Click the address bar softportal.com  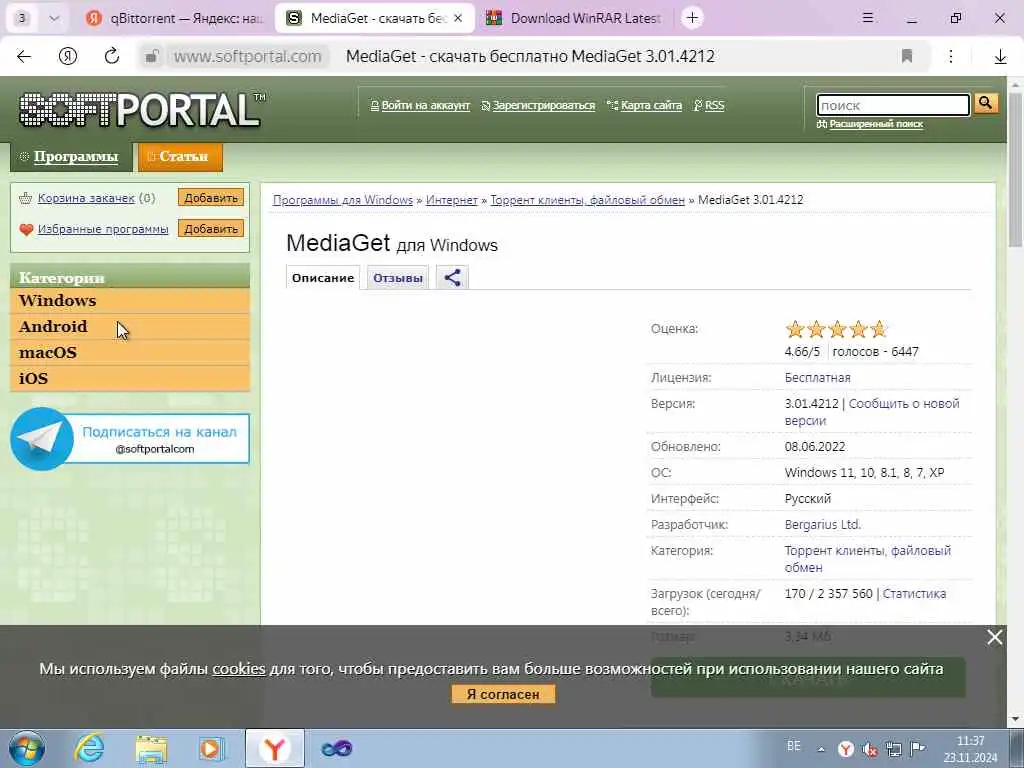tap(247, 57)
